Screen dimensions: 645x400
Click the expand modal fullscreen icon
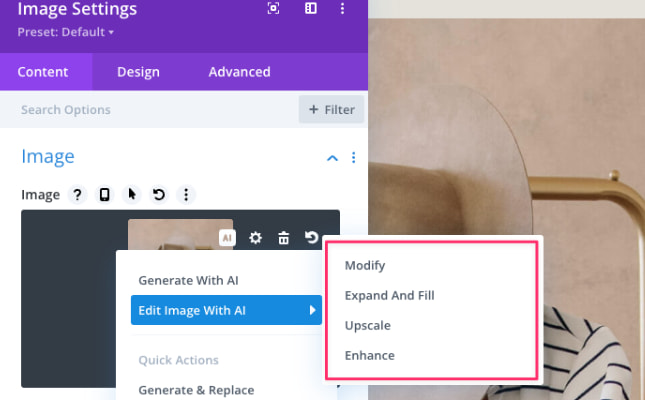[274, 9]
